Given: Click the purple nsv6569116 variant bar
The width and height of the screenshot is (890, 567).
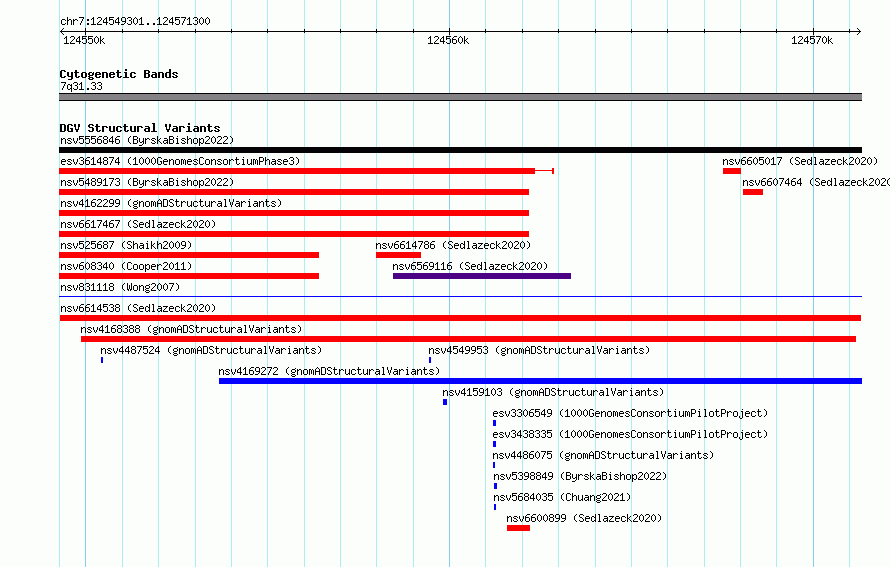Looking at the screenshot, I should [x=482, y=276].
